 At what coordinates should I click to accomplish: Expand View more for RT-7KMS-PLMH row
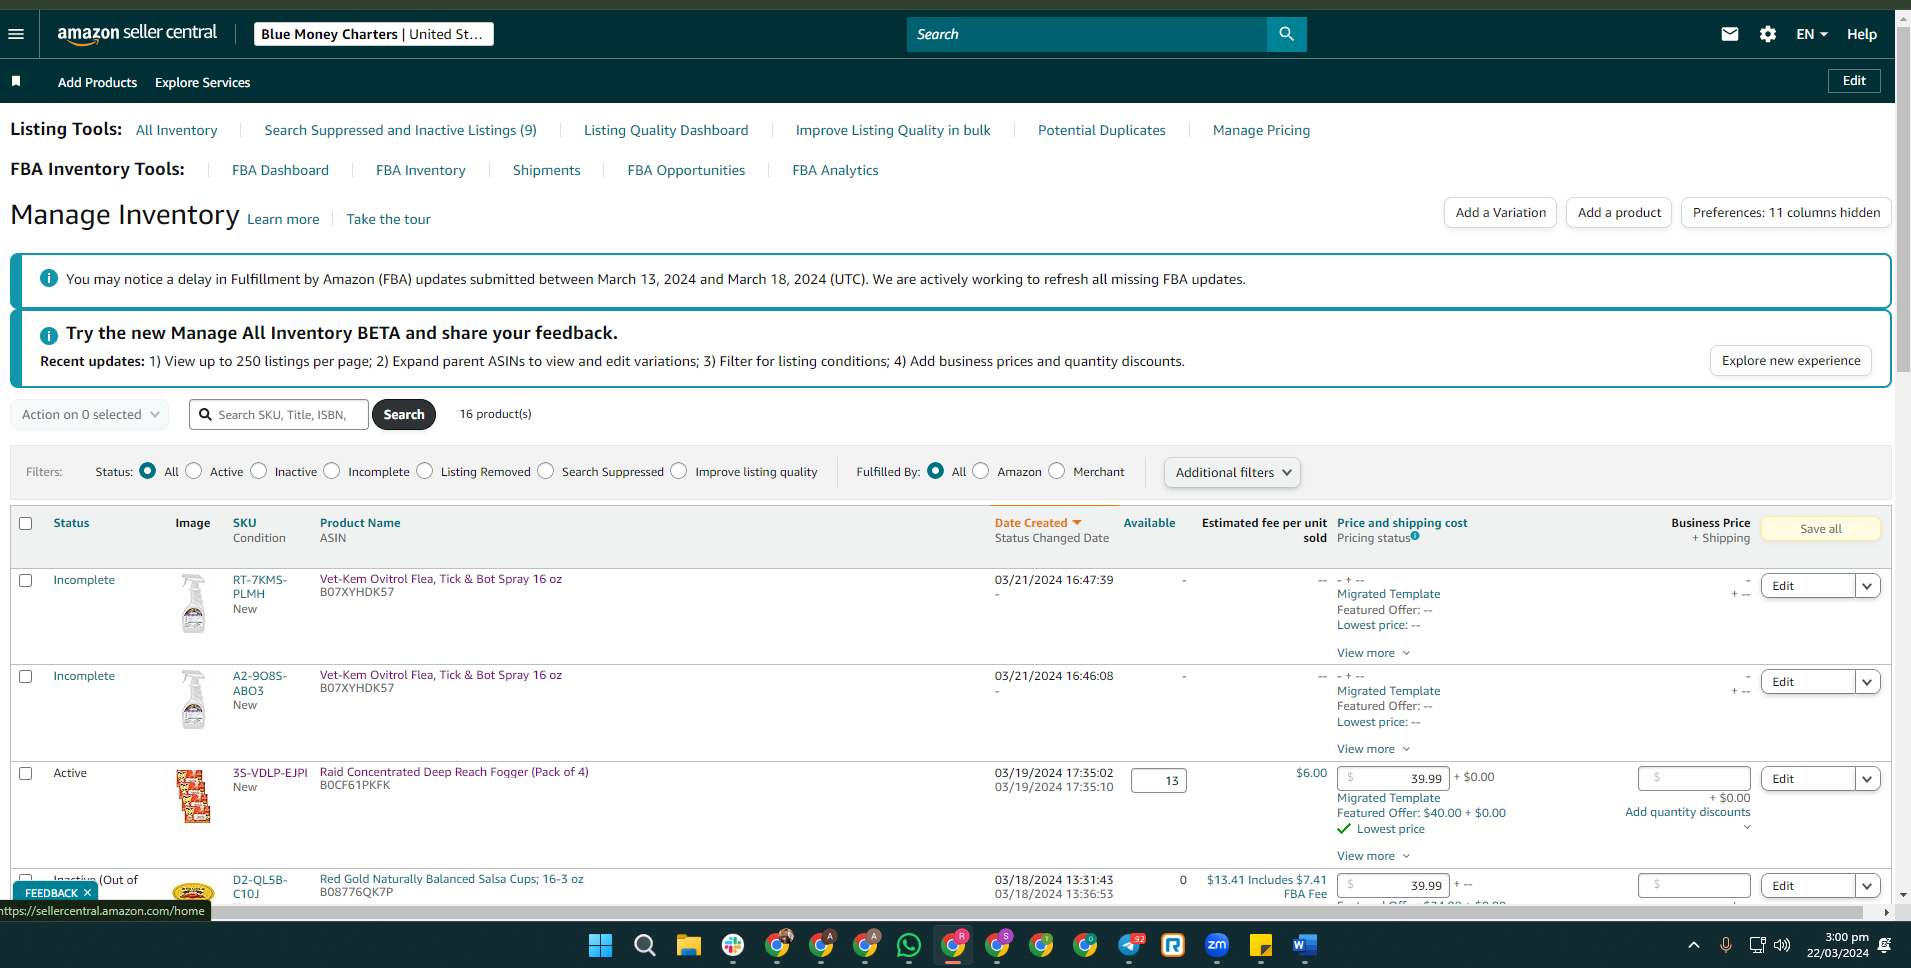1373,653
